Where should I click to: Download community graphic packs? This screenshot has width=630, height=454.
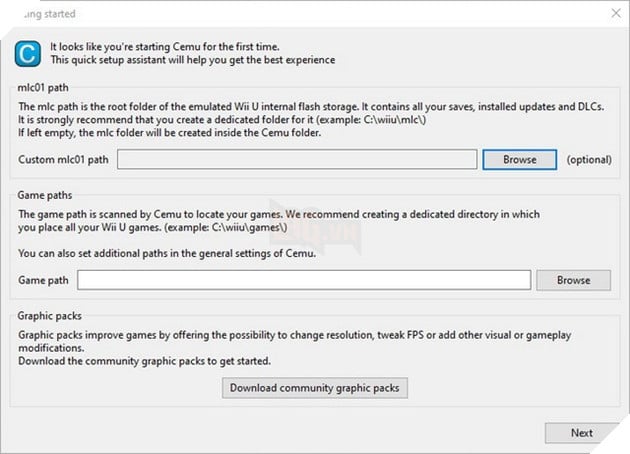click(315, 387)
